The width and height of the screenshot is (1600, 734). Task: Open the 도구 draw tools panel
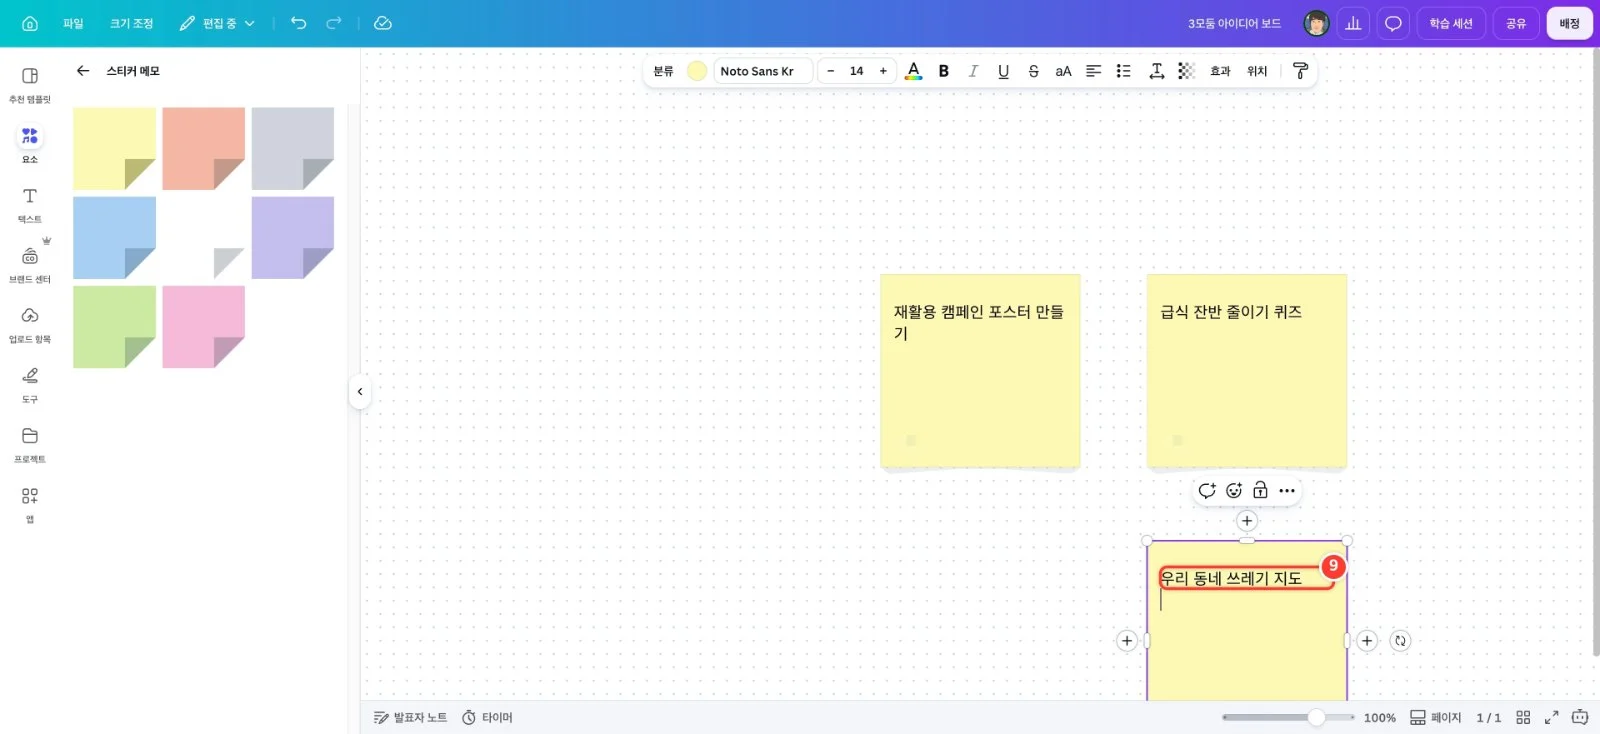pos(30,385)
